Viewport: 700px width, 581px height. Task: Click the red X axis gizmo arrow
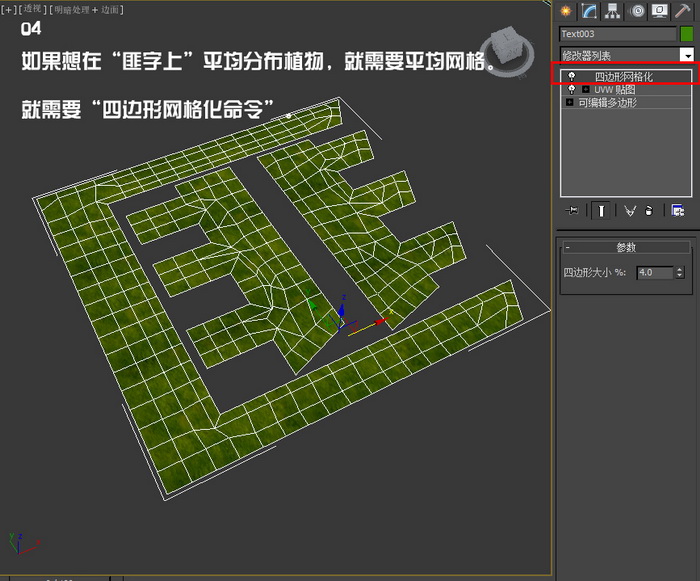(x=381, y=321)
